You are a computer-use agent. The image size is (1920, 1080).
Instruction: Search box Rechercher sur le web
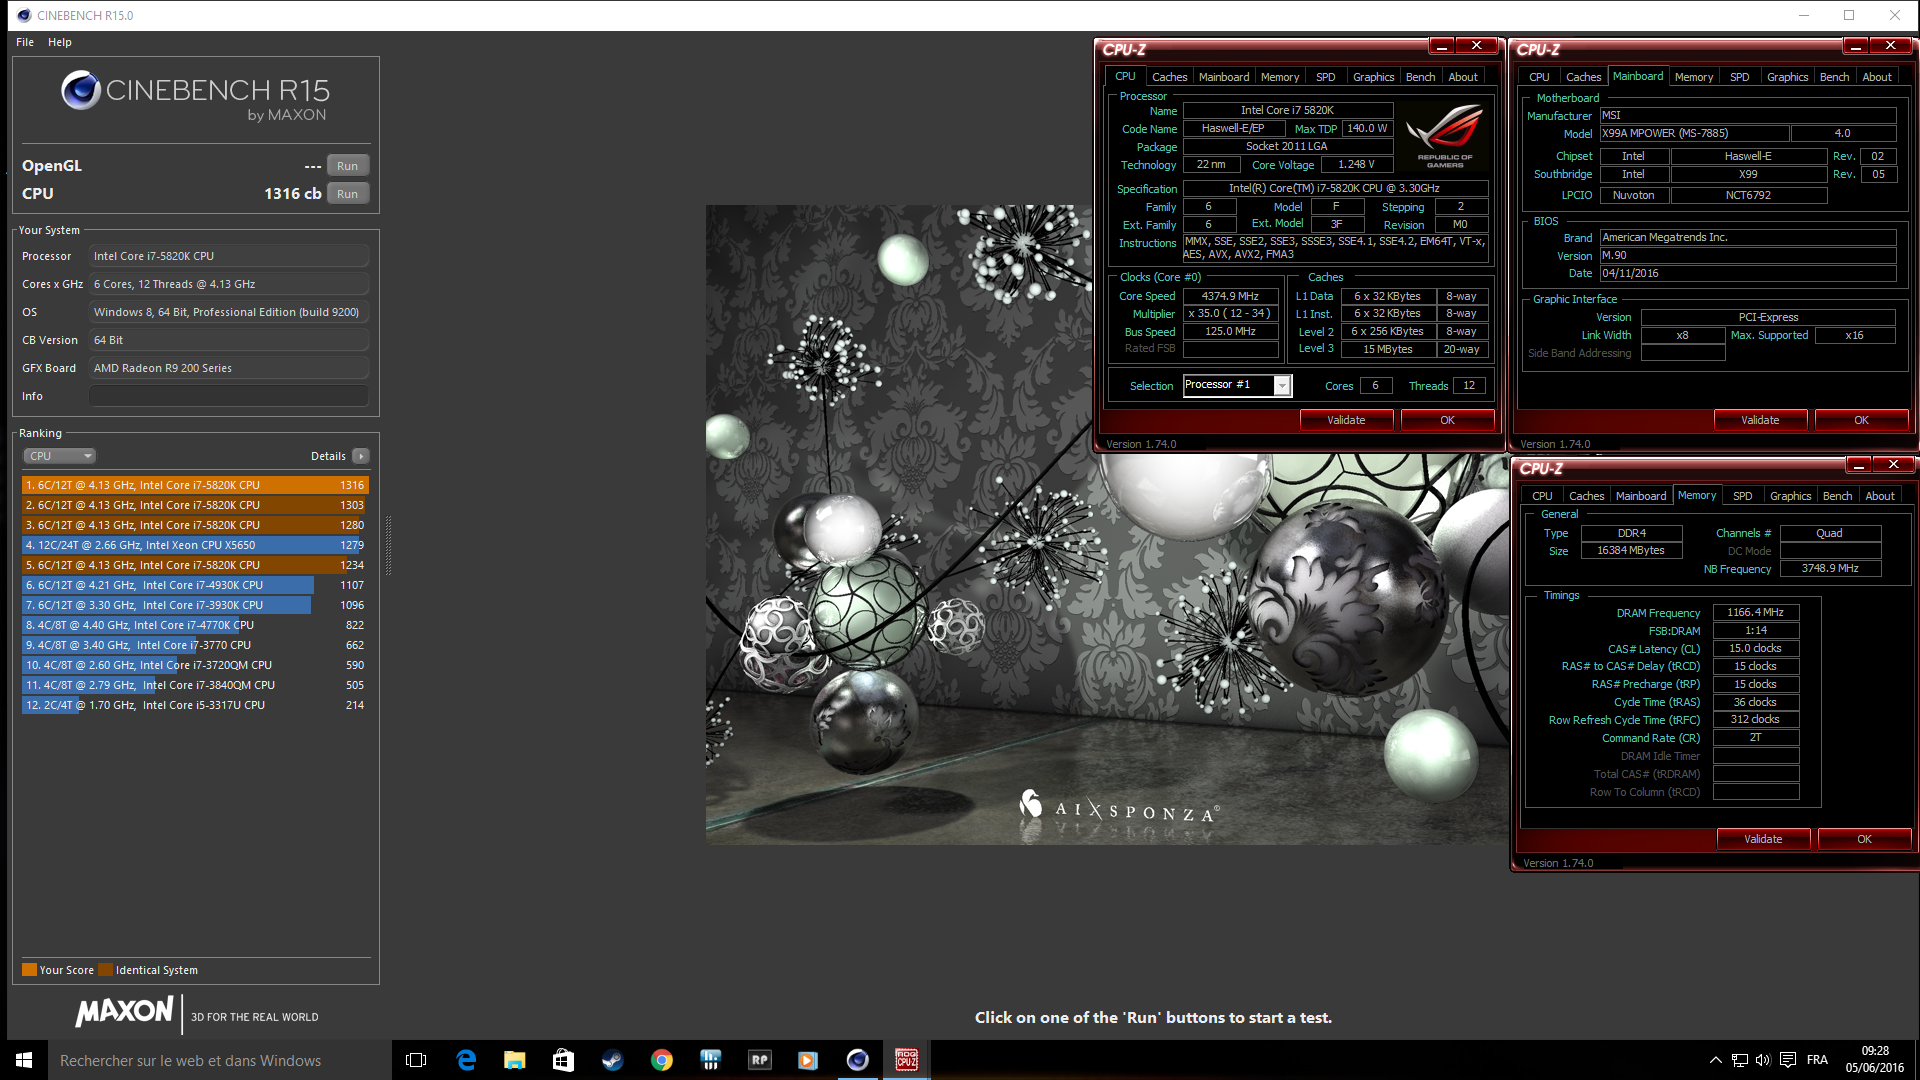[218, 1060]
